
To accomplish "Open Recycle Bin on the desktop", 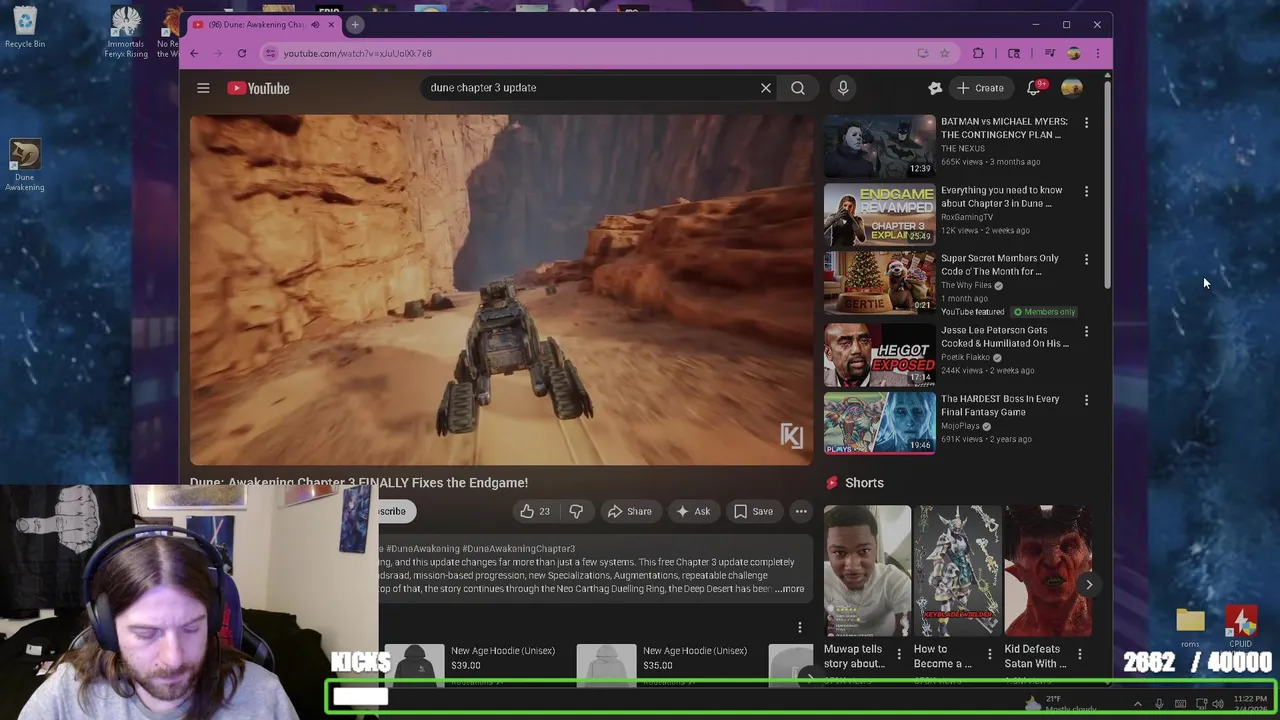I will [x=25, y=27].
